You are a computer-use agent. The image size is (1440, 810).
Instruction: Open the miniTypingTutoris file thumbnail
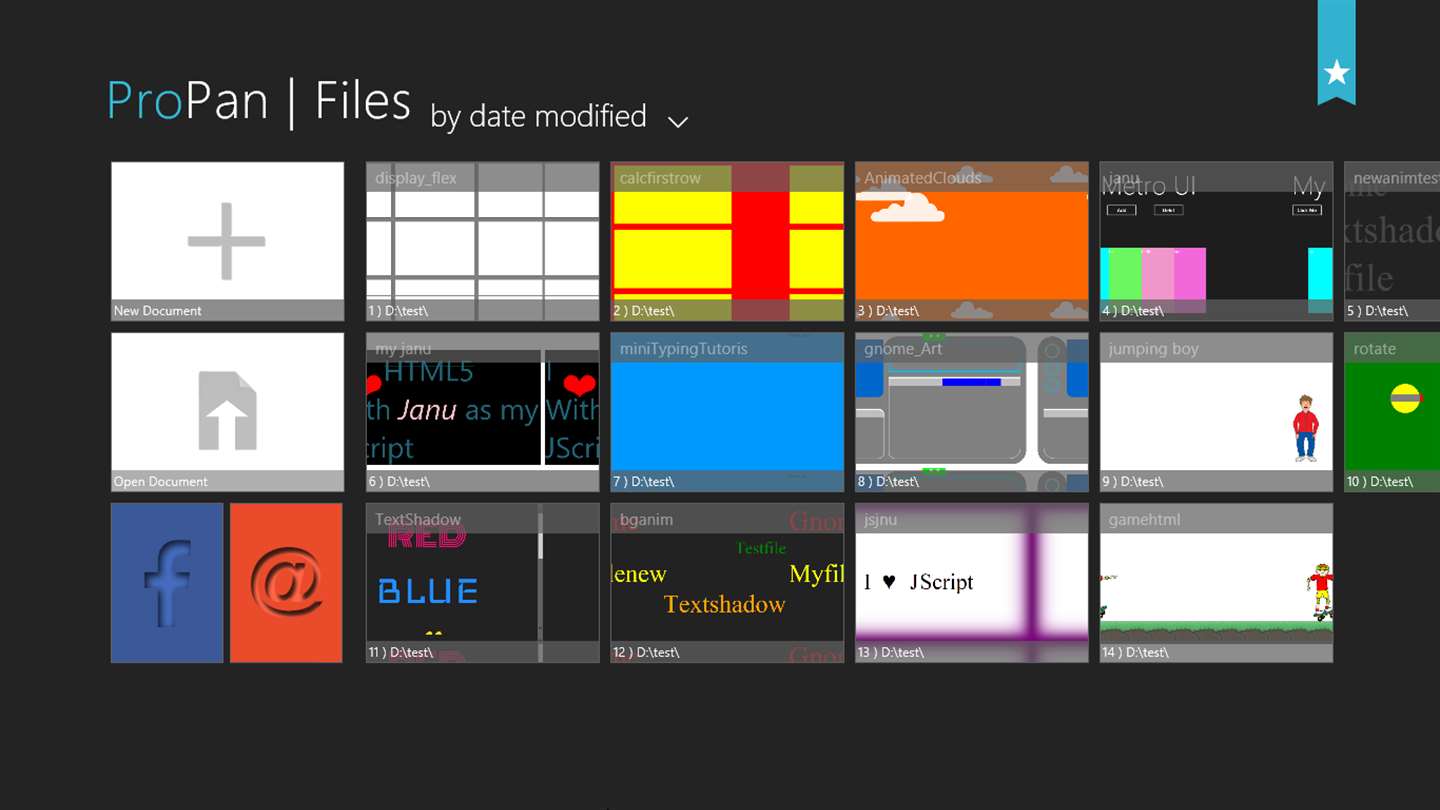click(727, 412)
